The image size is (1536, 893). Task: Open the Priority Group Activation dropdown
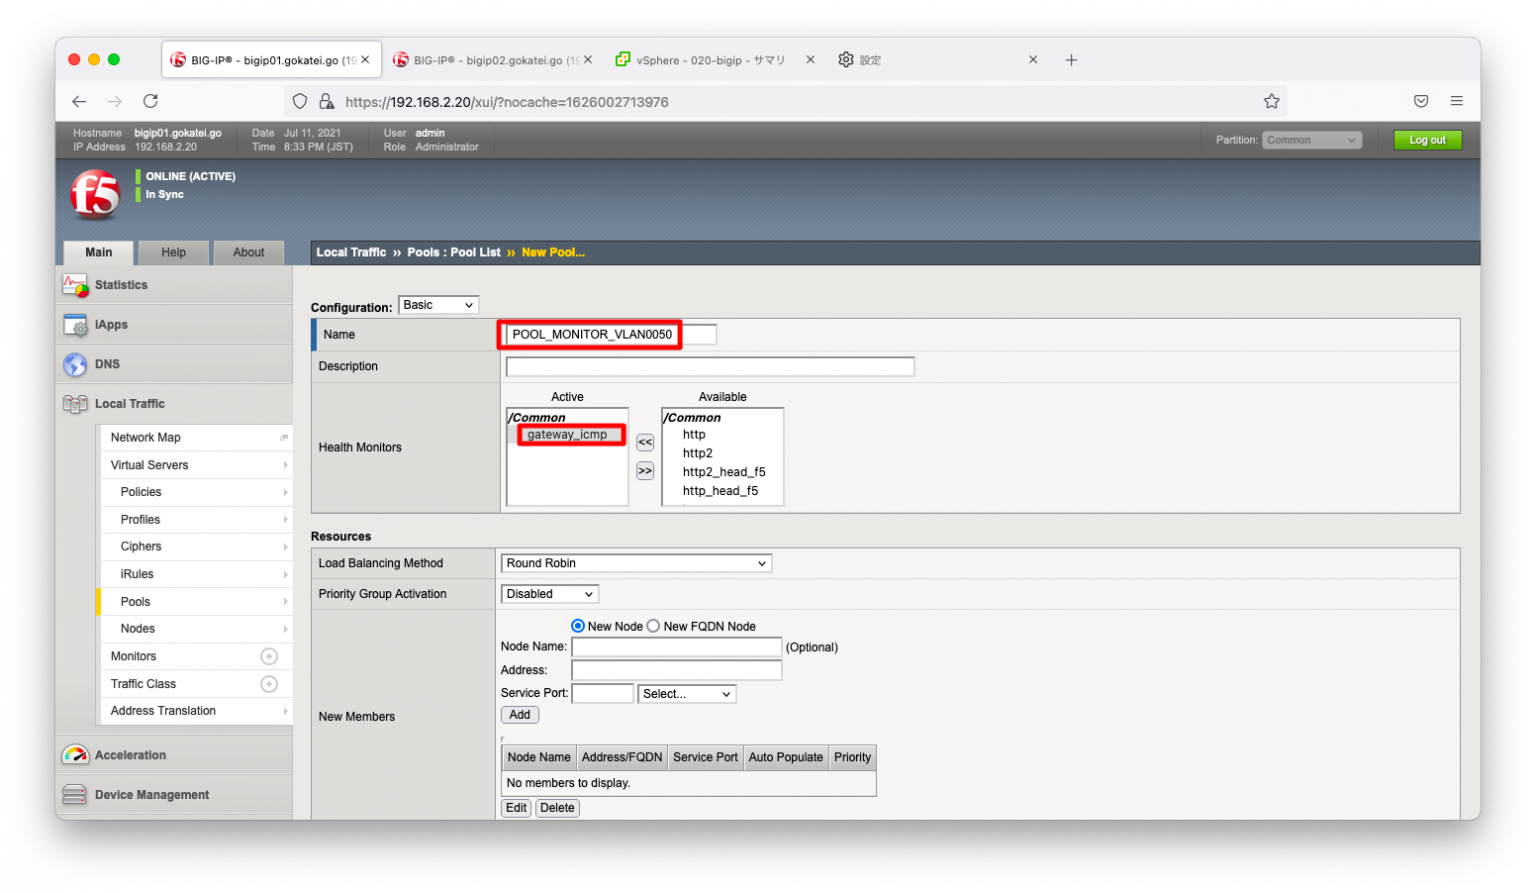(549, 594)
